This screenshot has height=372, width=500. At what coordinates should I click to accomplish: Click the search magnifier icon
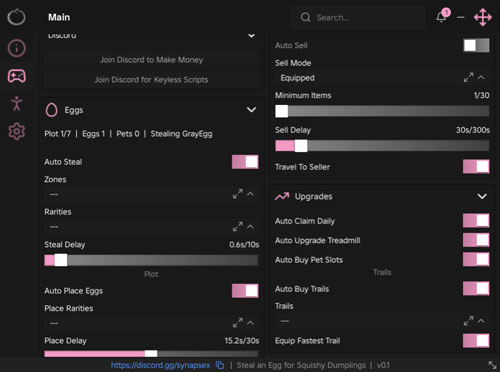[x=305, y=17]
